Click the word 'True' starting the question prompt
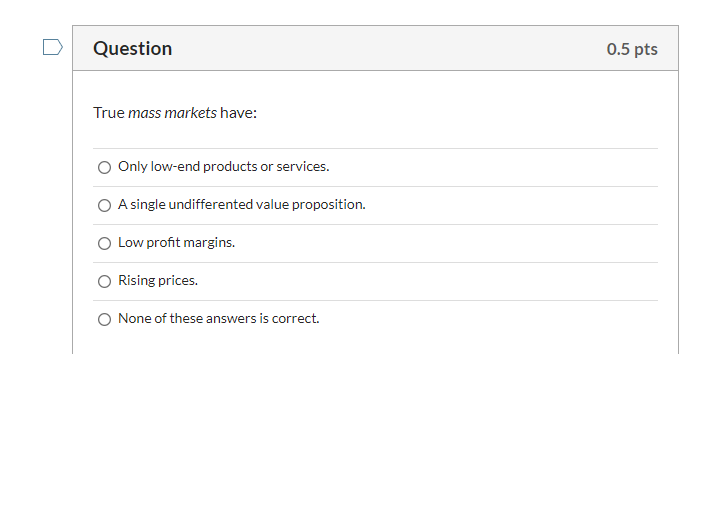Viewport: 702px width, 528px height. (x=109, y=113)
